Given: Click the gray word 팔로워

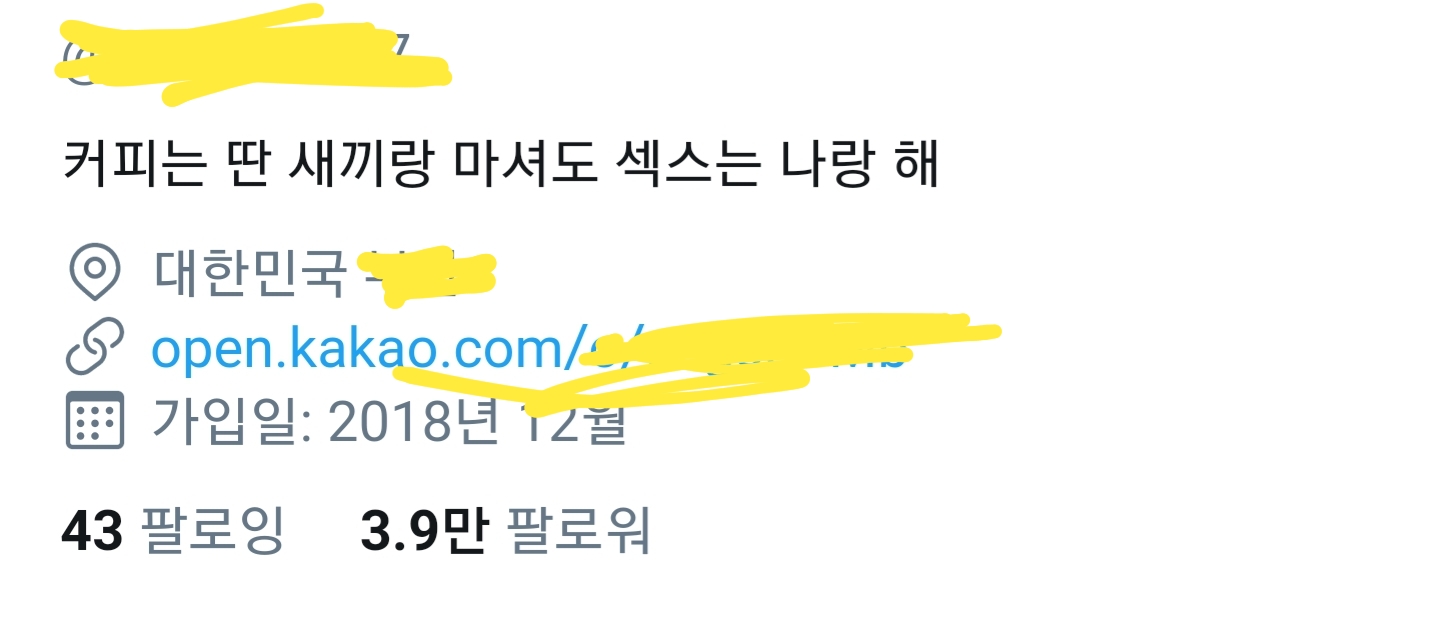Looking at the screenshot, I should (x=579, y=531).
